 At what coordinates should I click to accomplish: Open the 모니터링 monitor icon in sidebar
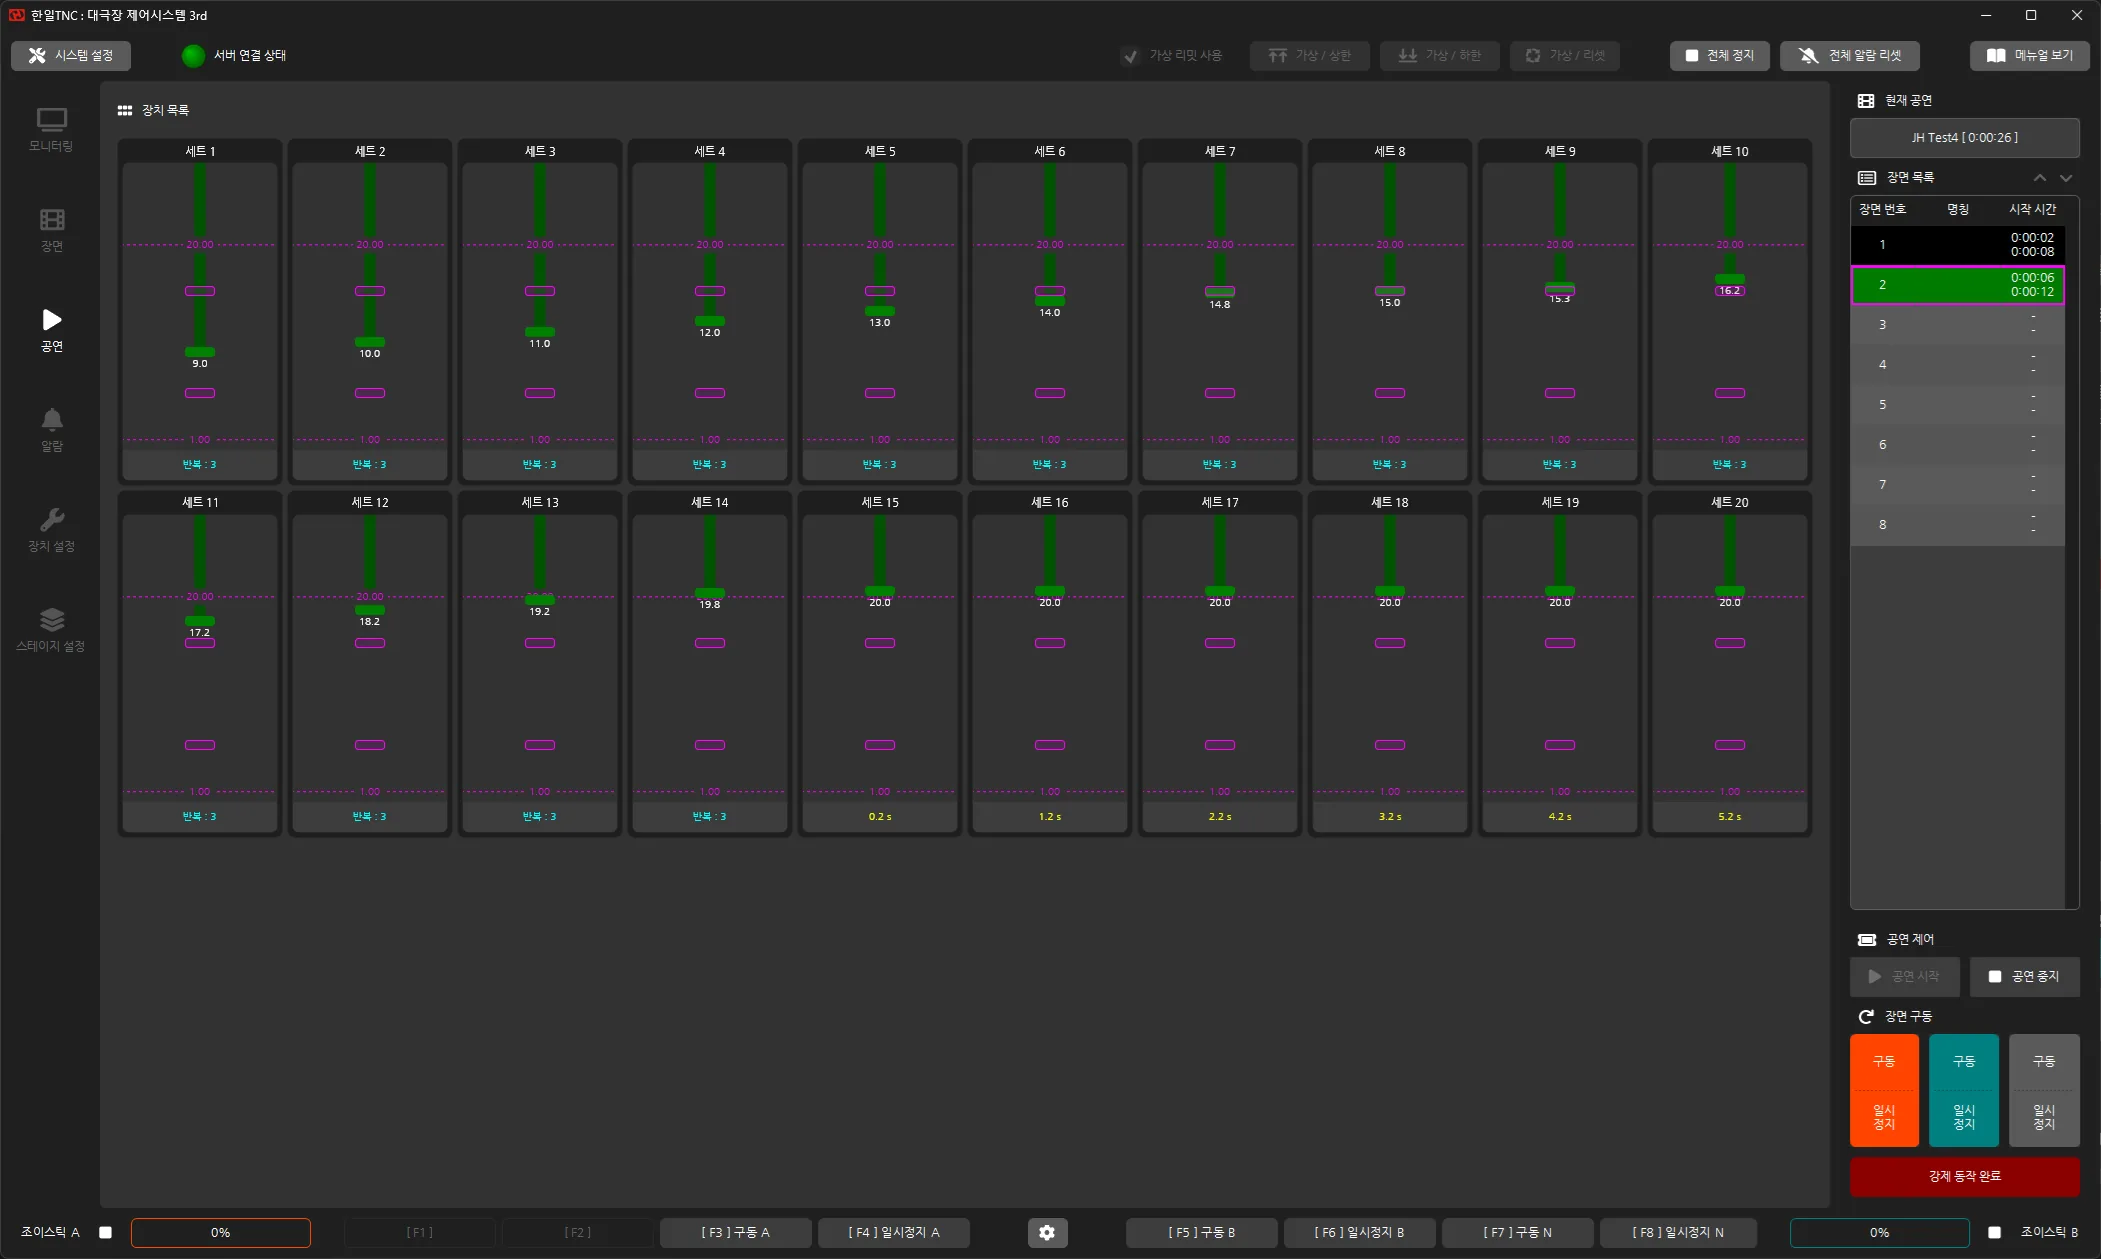click(51, 120)
